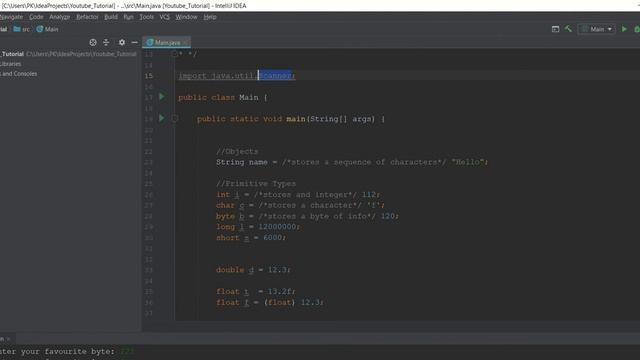
Task: Click the project structure layout icon
Action: (555, 29)
